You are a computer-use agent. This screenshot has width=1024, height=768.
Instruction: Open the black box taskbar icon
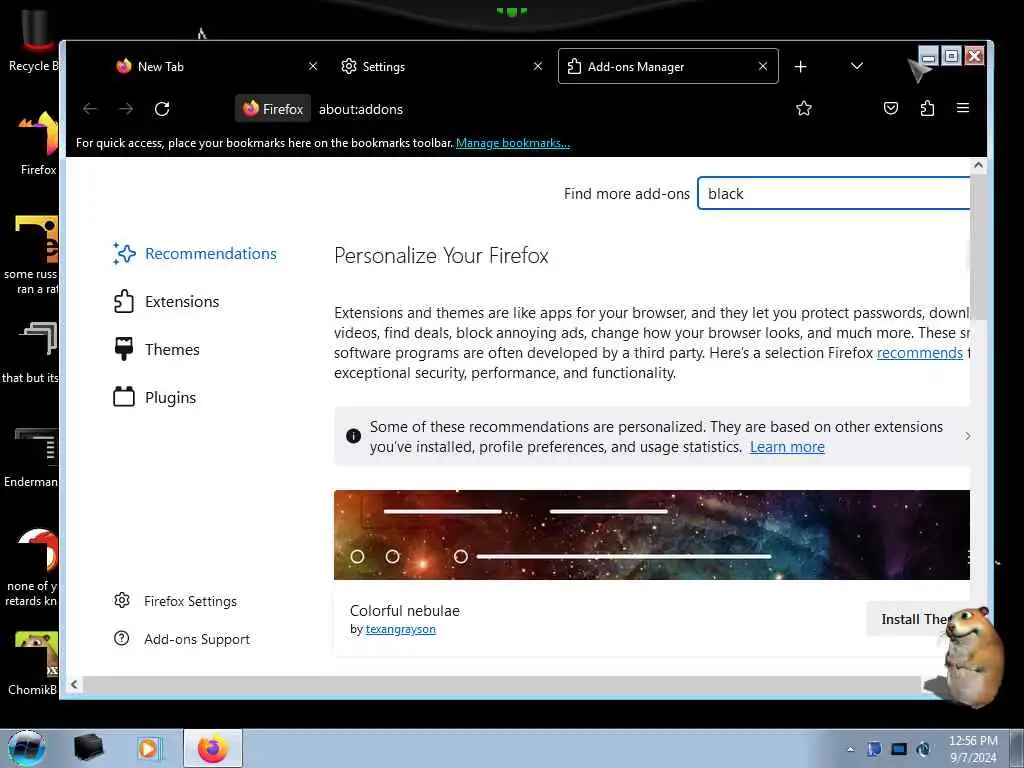(x=88, y=748)
